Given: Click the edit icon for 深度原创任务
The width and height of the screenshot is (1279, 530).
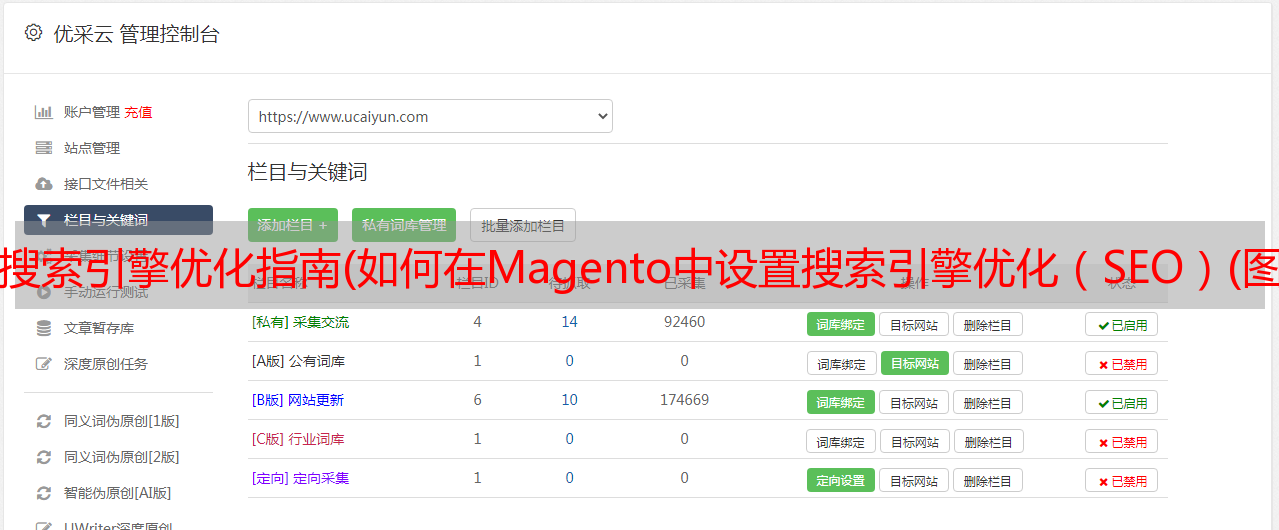Looking at the screenshot, I should pos(44,364).
